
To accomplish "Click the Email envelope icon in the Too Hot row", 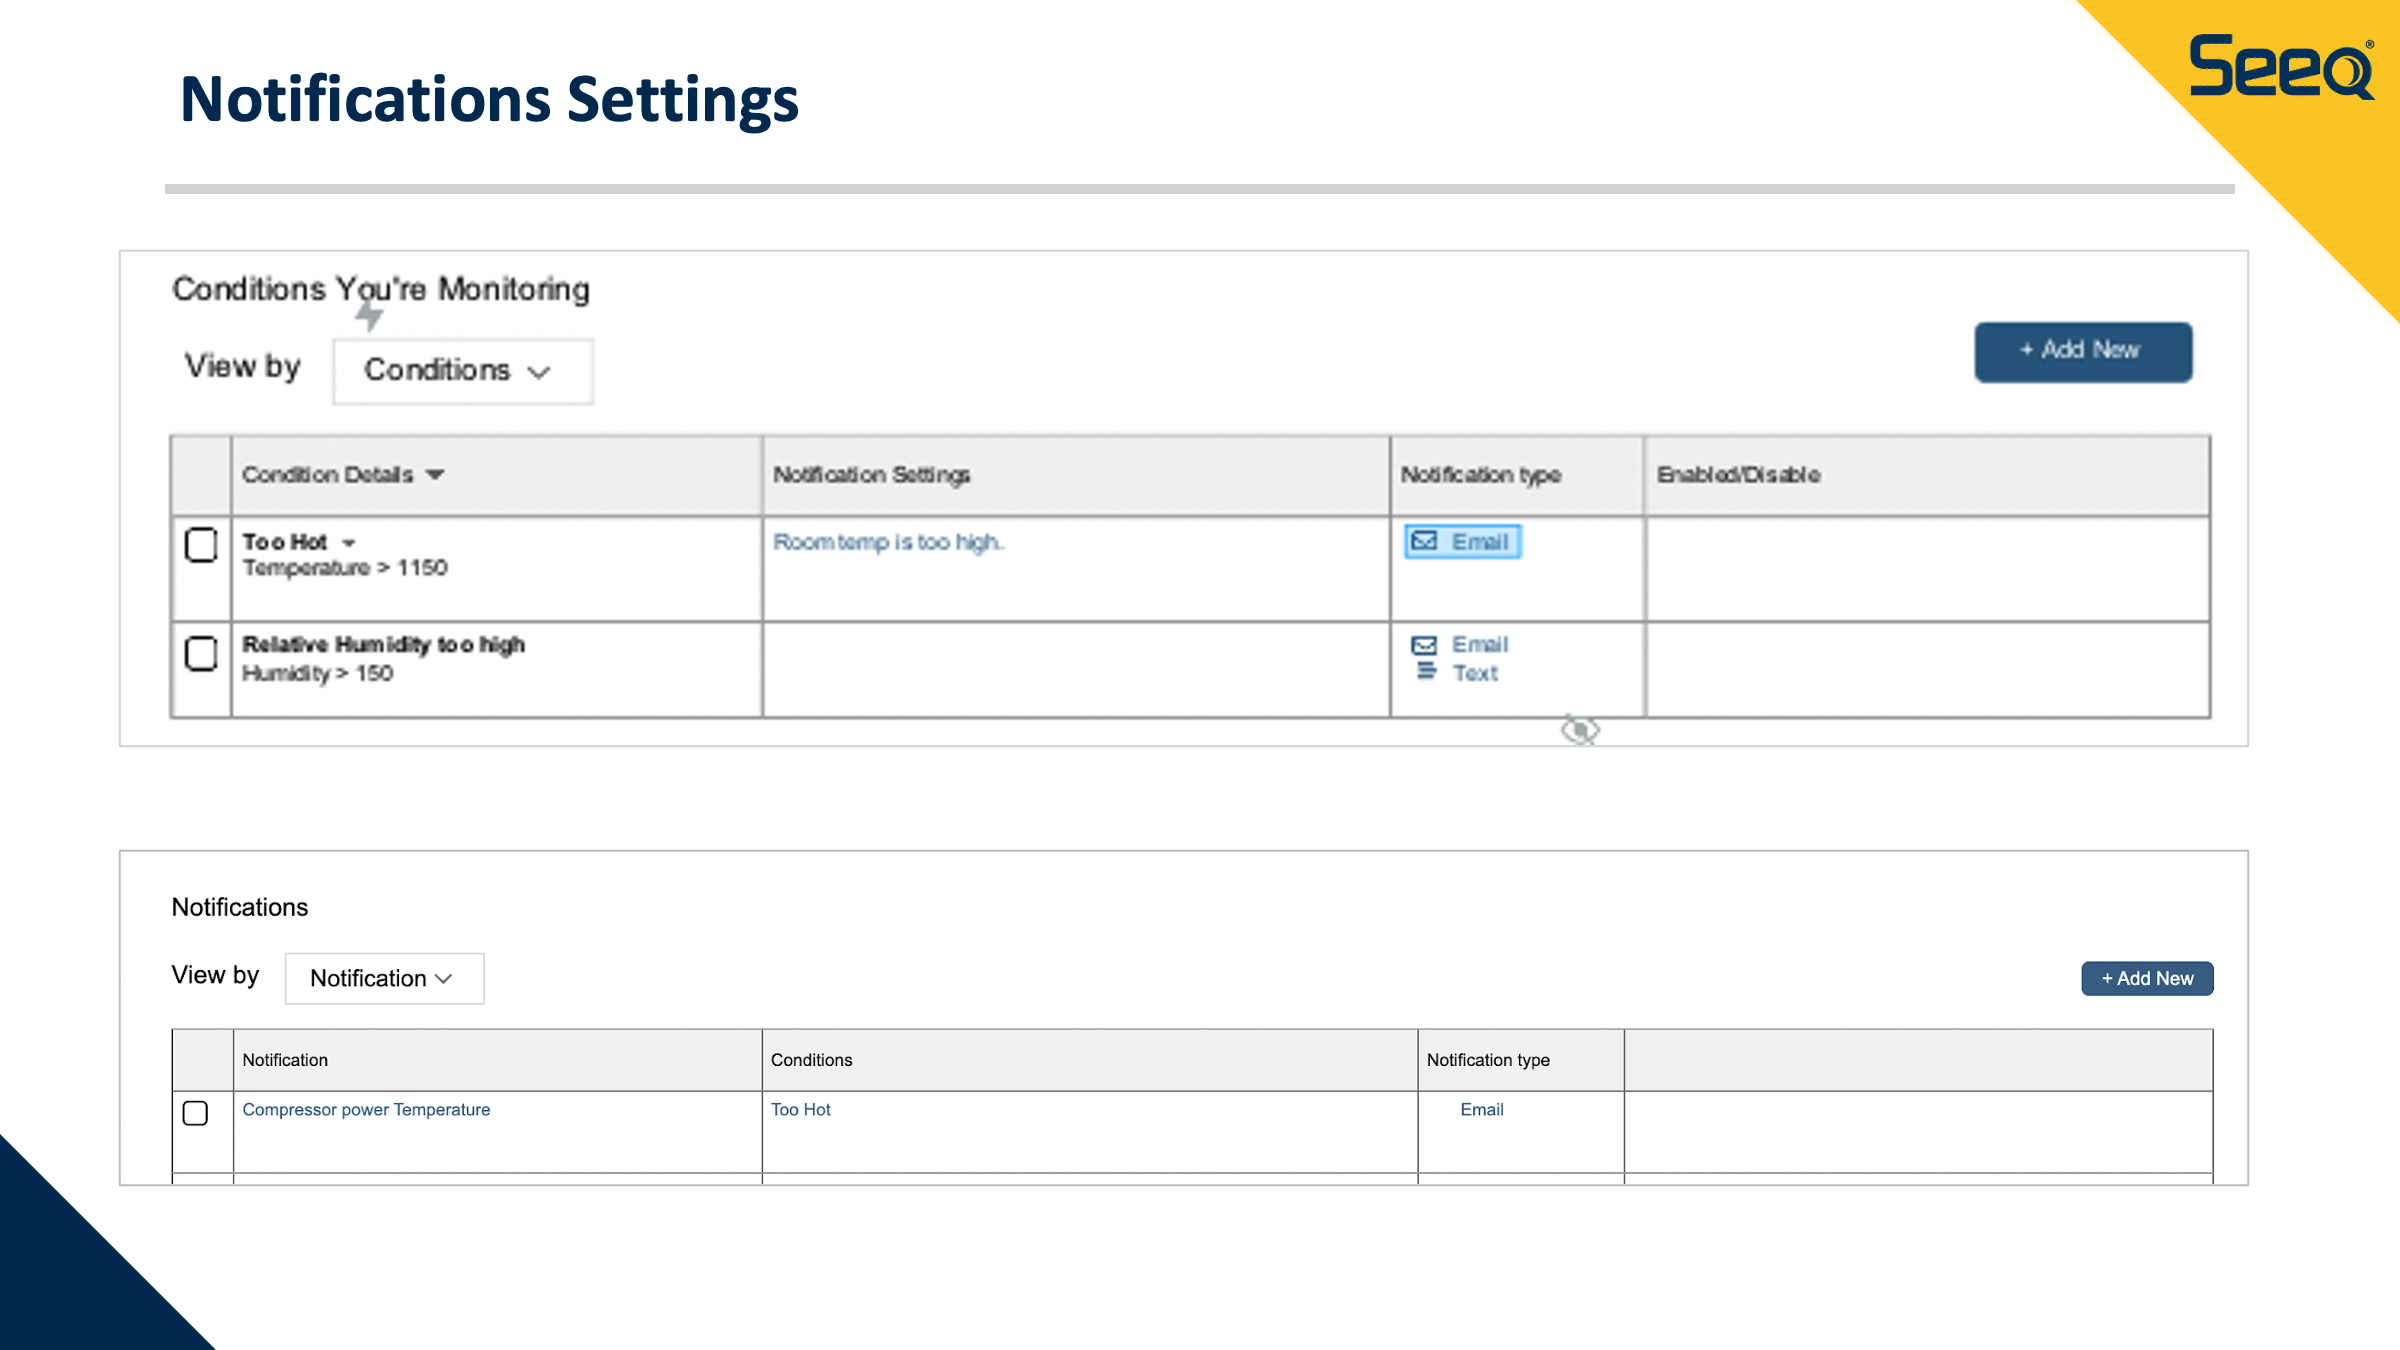I will (1424, 541).
